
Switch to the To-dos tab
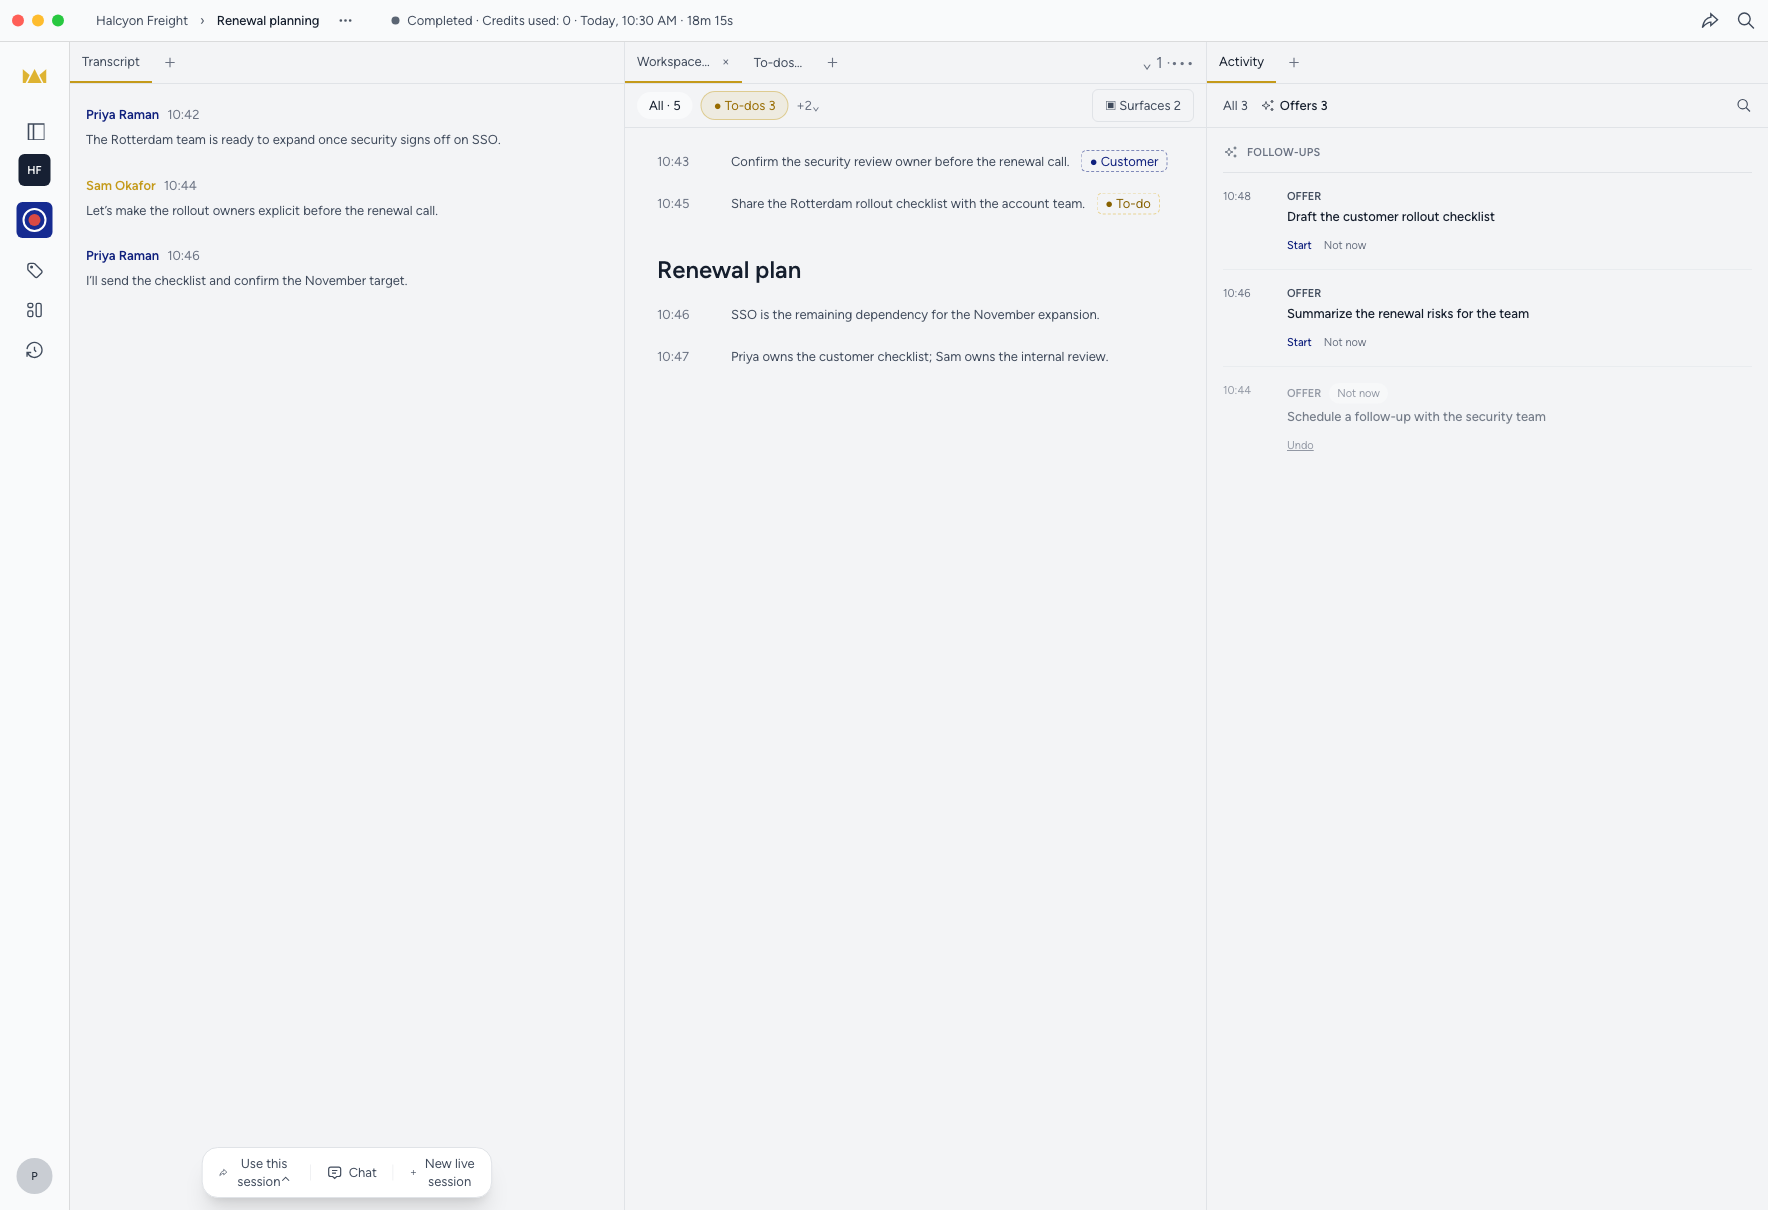pyautogui.click(x=778, y=62)
